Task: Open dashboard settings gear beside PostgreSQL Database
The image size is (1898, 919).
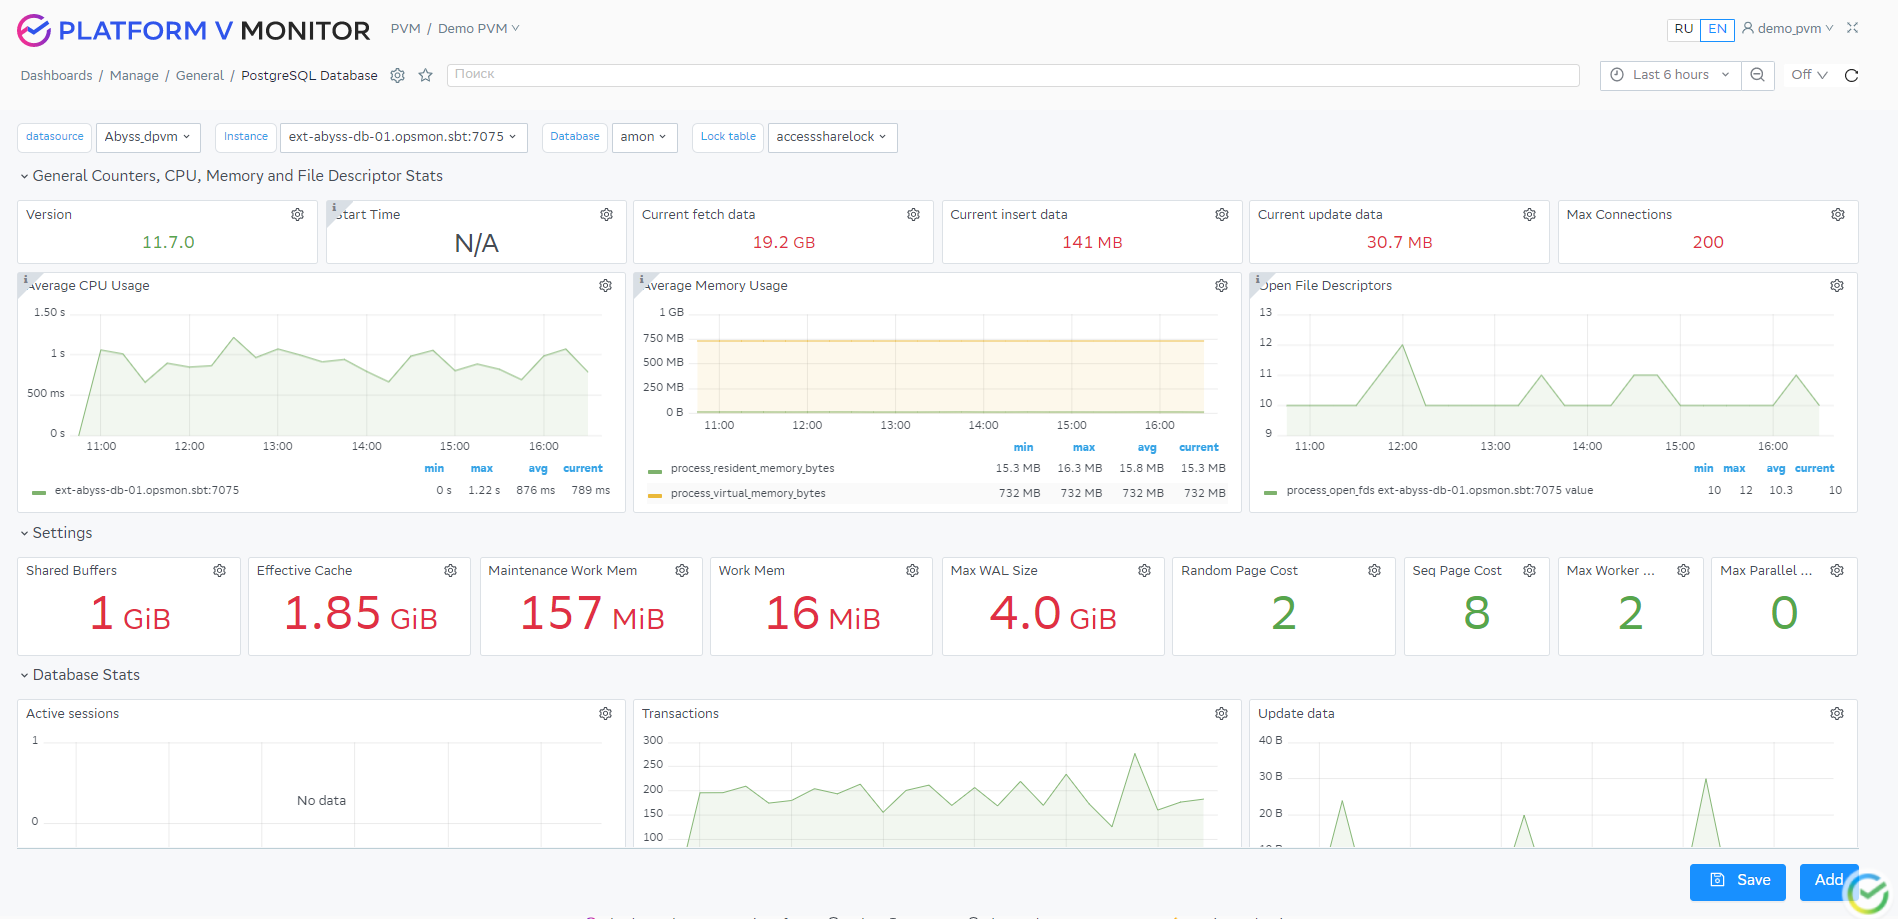Action: pos(397,75)
